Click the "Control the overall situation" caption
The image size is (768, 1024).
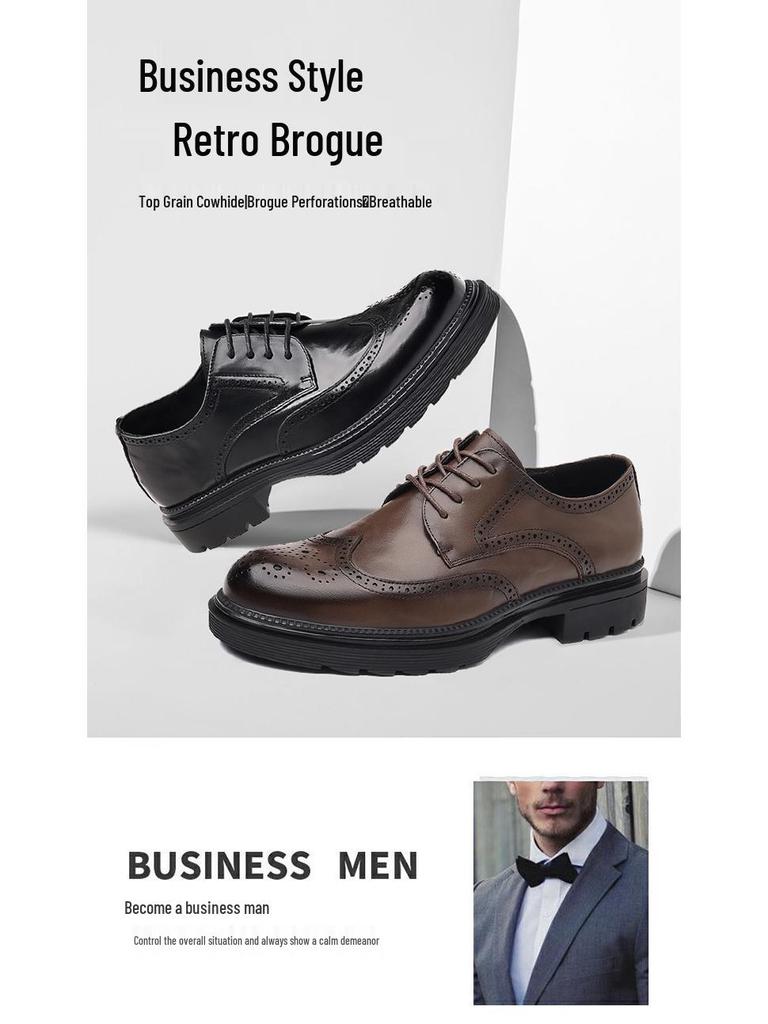pos(256,941)
